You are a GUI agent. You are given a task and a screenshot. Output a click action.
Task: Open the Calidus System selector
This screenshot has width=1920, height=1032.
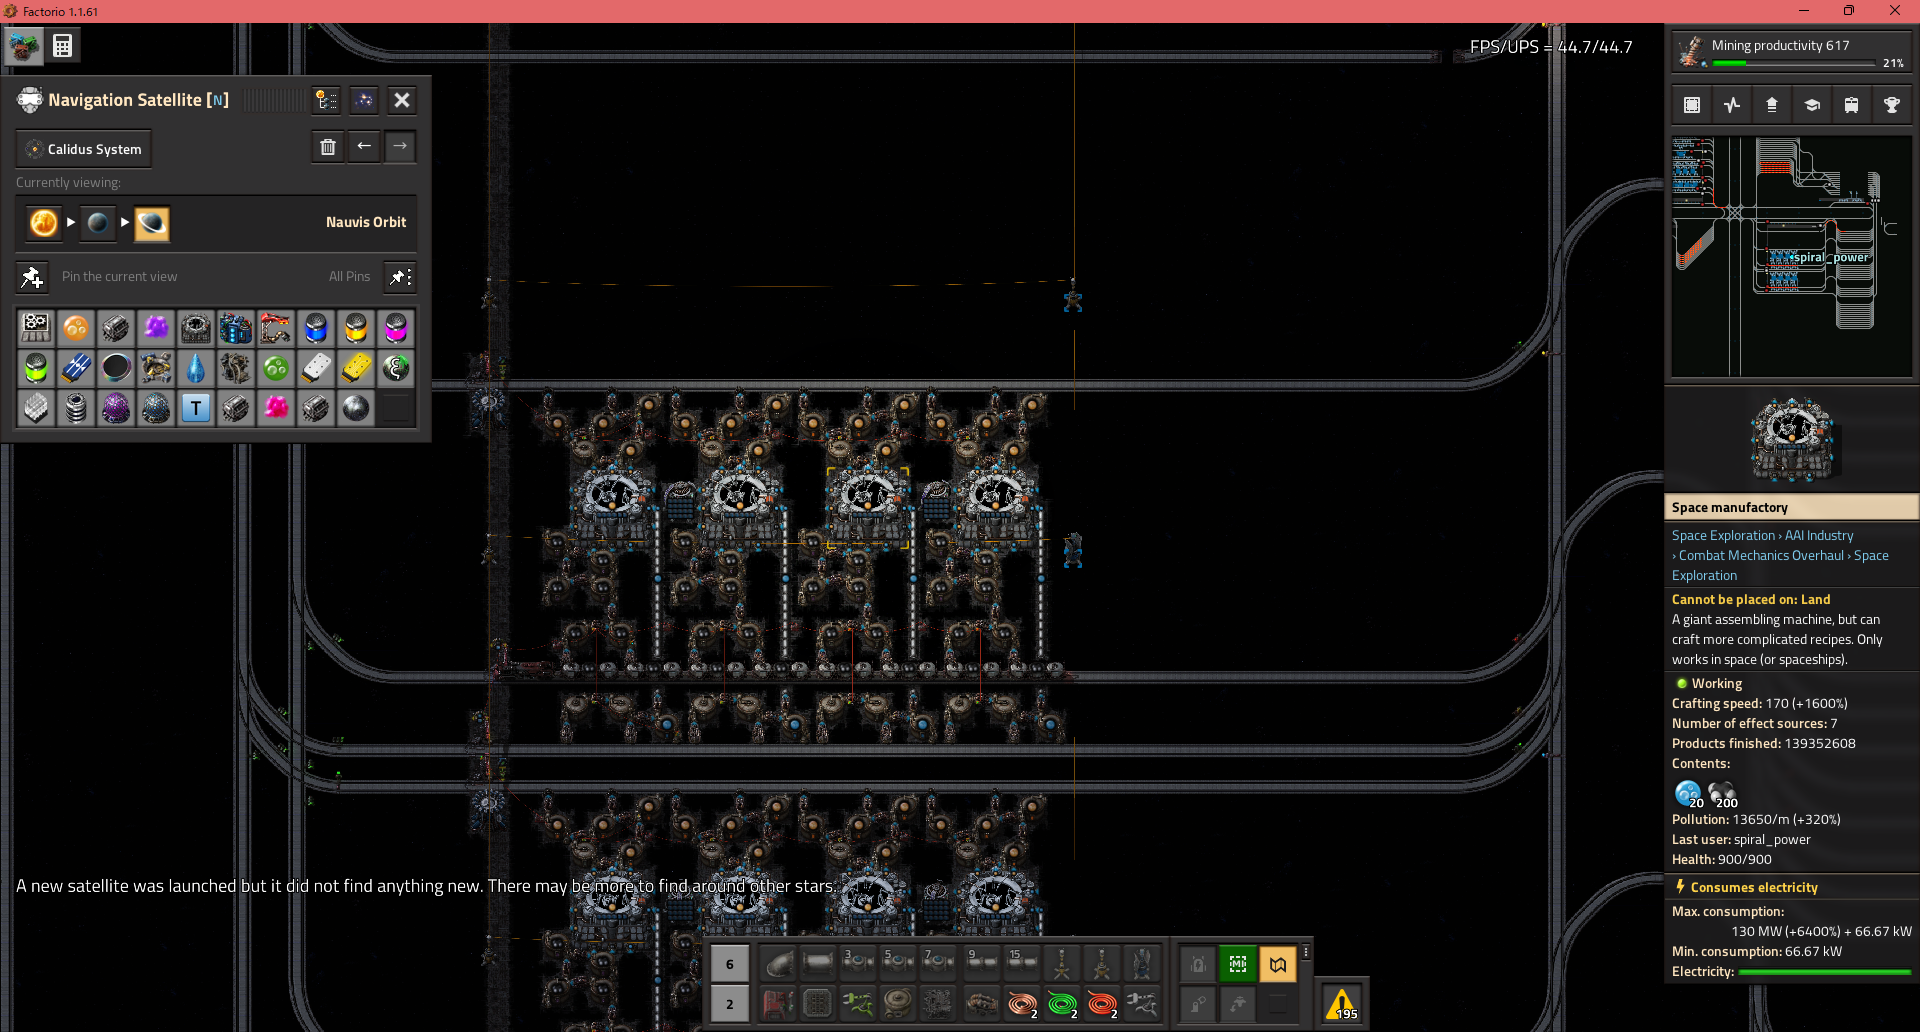(84, 149)
